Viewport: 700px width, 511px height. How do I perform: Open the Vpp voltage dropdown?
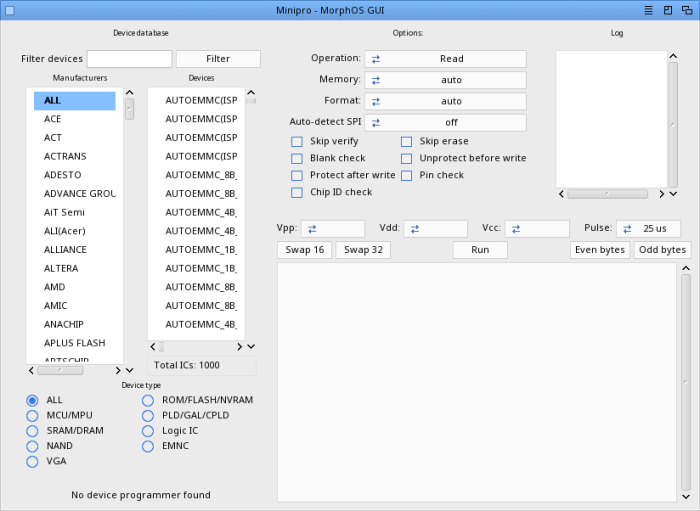[333, 228]
